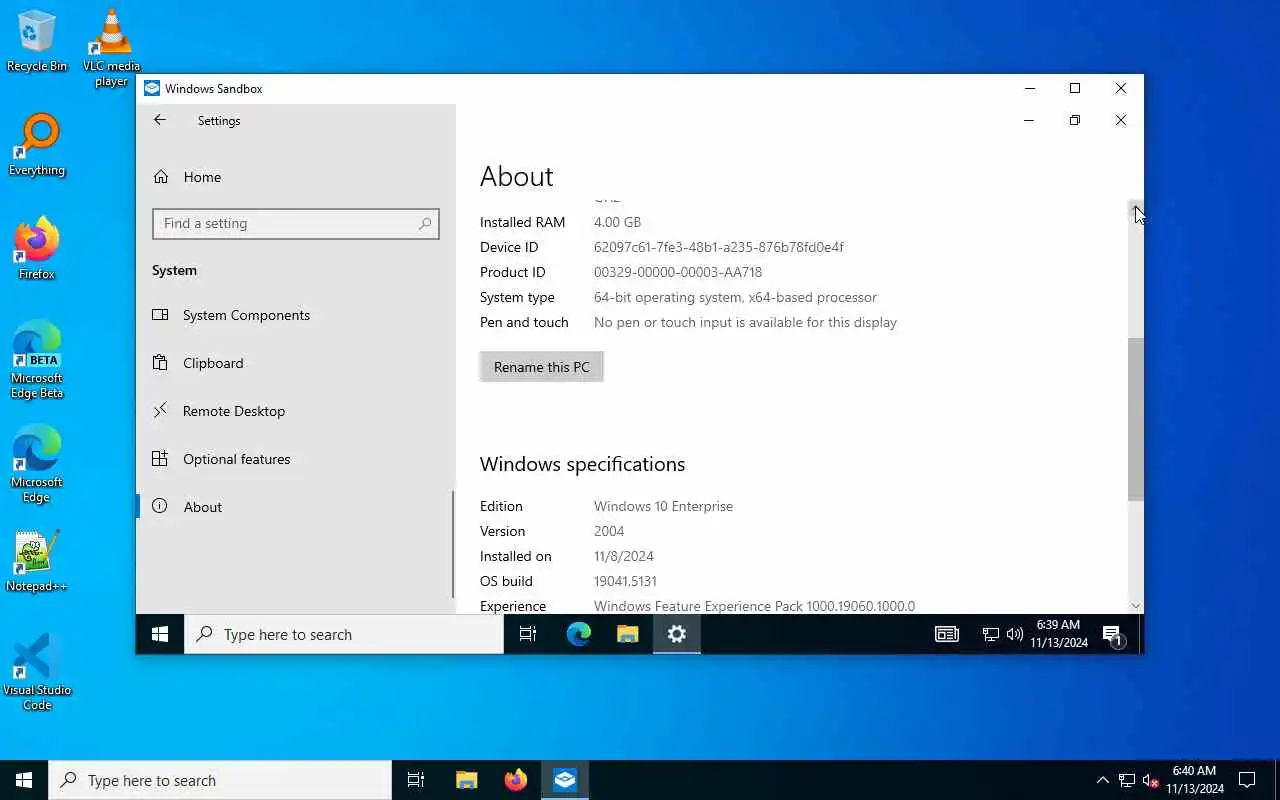Viewport: 1280px width, 800px height.
Task: Click Windows 10 Enterprise edition text
Action: click(663, 506)
